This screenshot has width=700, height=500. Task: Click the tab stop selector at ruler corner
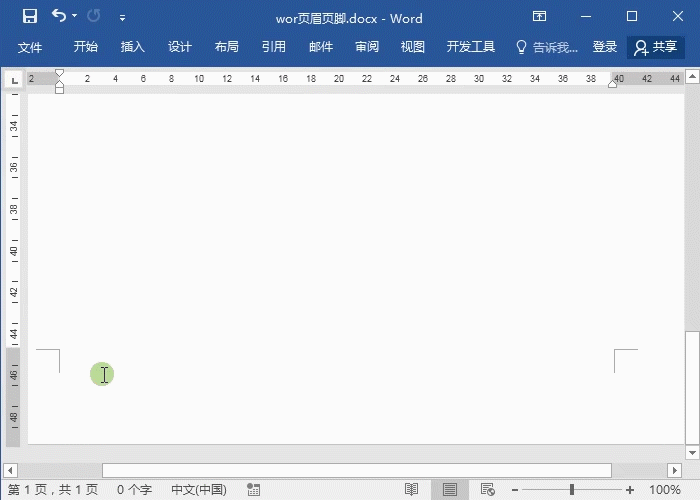click(x=14, y=80)
